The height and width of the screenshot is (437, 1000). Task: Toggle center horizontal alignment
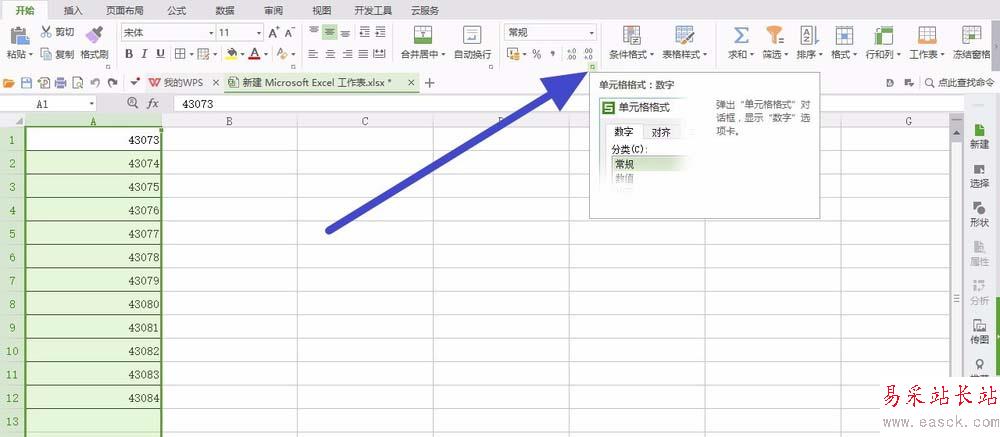pyautogui.click(x=330, y=54)
